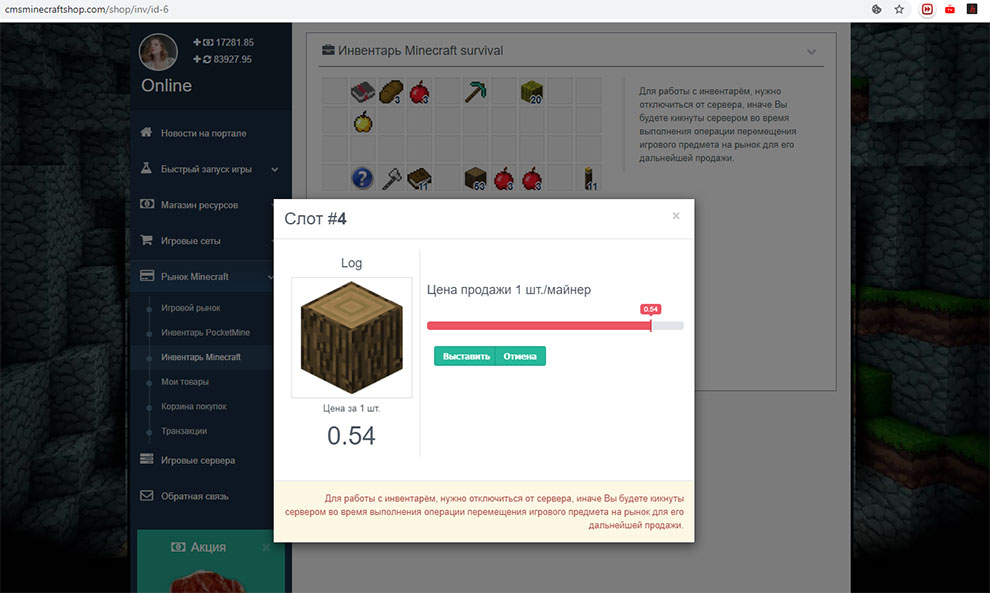990x593 pixels.
Task: Click the iron axe inventory item
Action: tap(390, 178)
